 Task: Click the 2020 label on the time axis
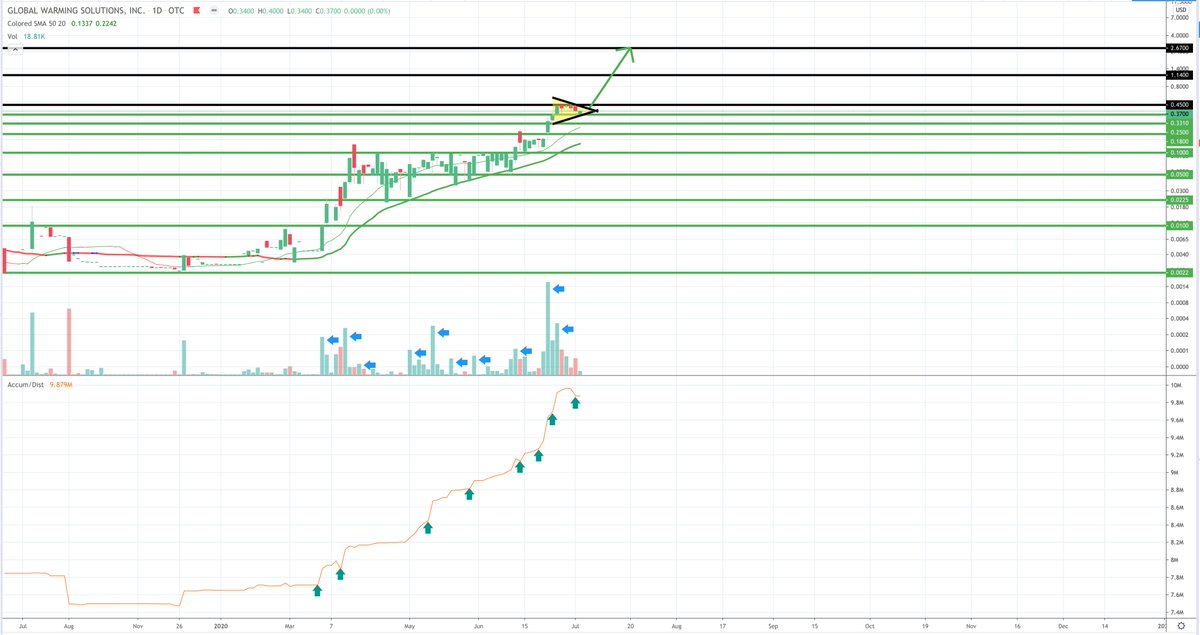pyautogui.click(x=223, y=625)
